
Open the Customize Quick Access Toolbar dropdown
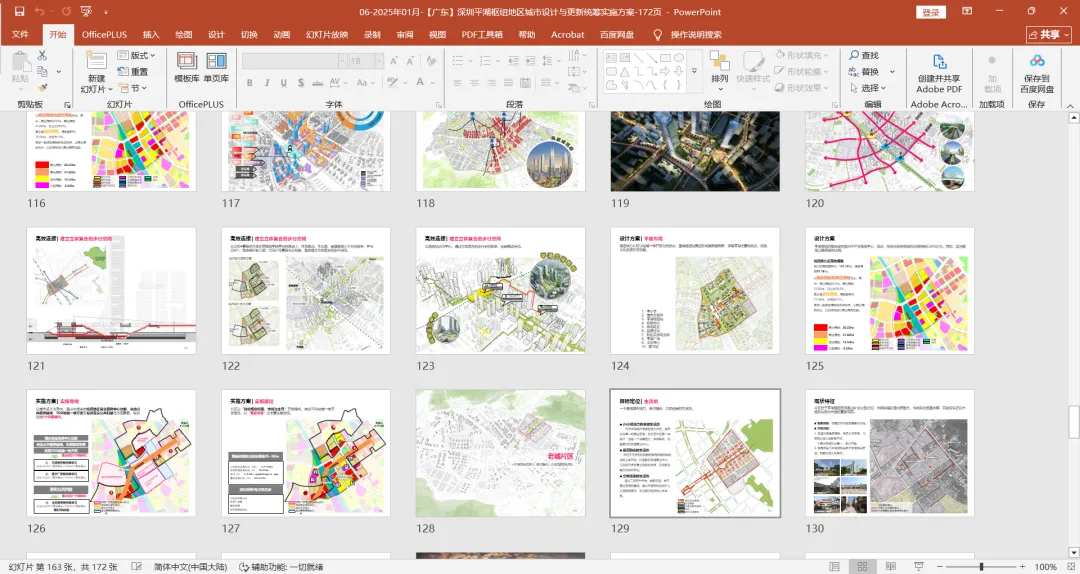click(x=106, y=12)
